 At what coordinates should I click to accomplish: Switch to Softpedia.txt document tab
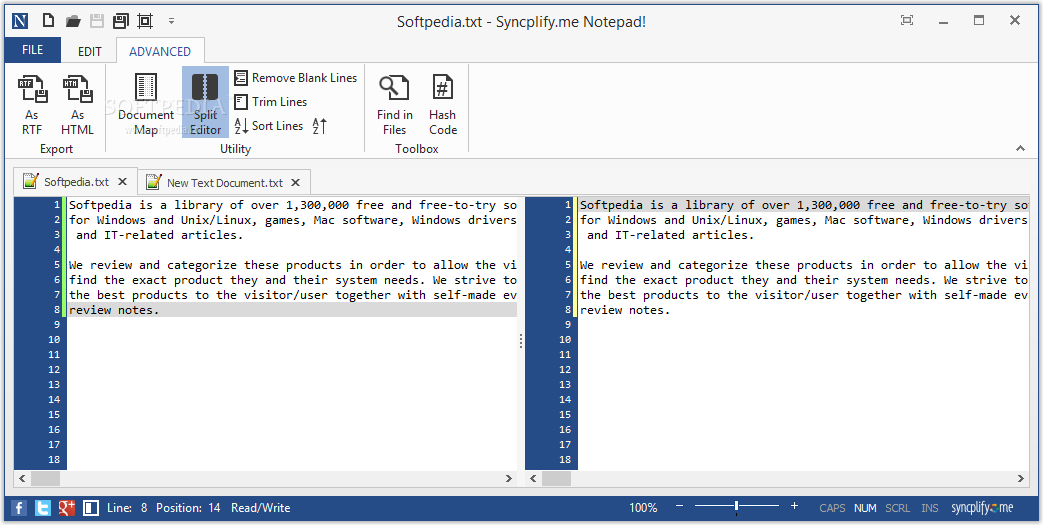tap(76, 182)
